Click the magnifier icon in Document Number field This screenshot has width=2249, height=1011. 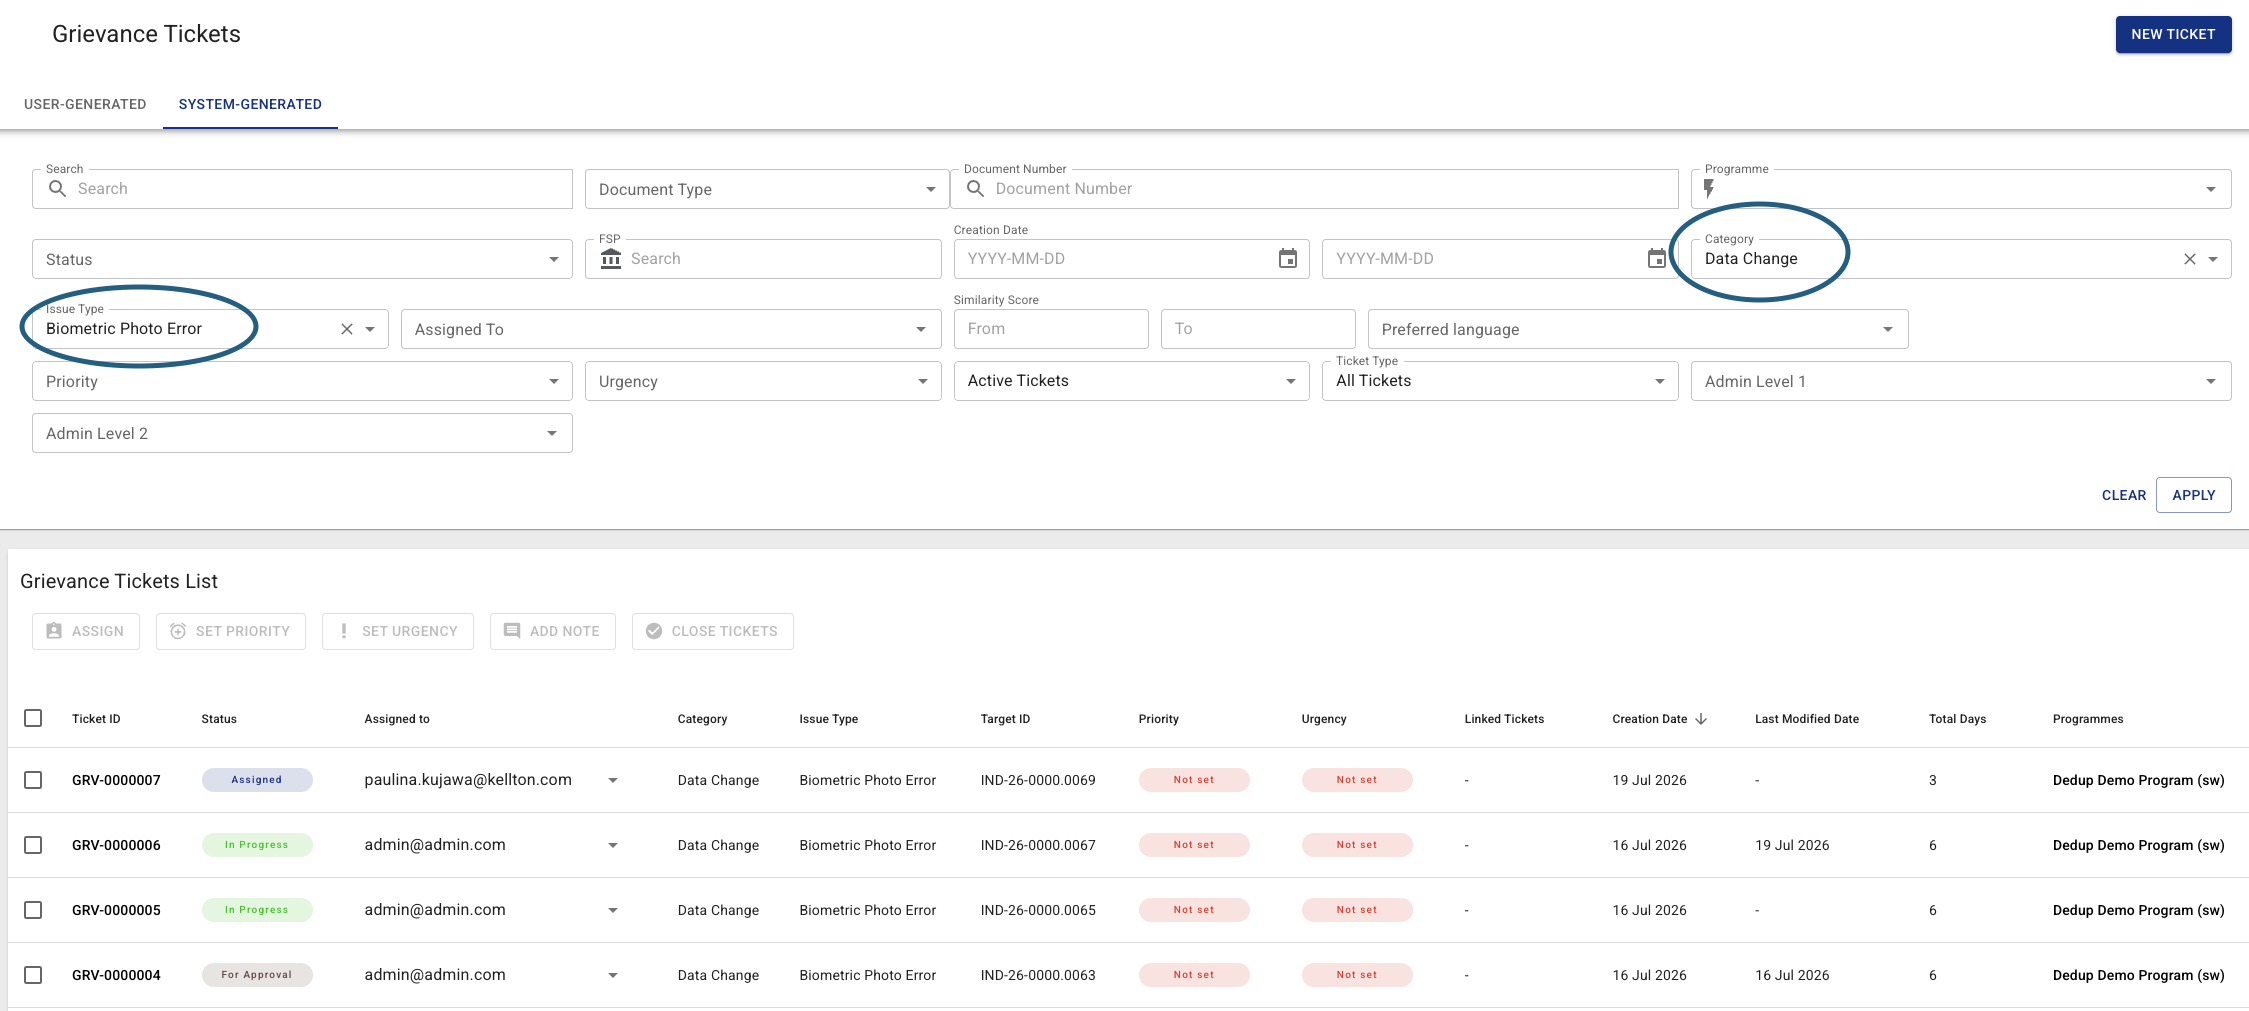point(975,189)
